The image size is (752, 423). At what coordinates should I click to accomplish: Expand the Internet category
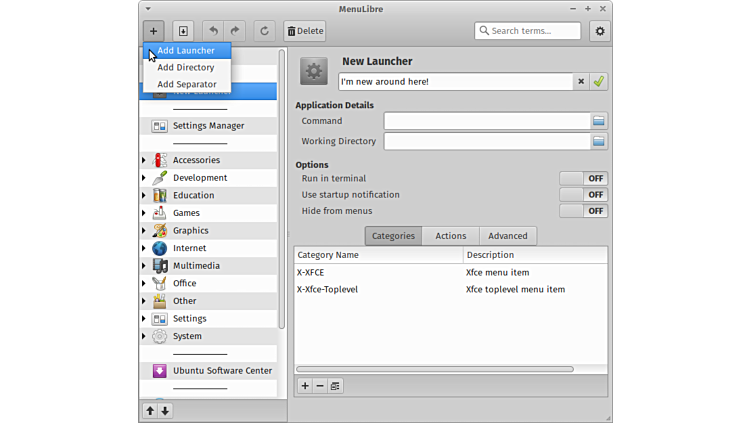(x=144, y=248)
